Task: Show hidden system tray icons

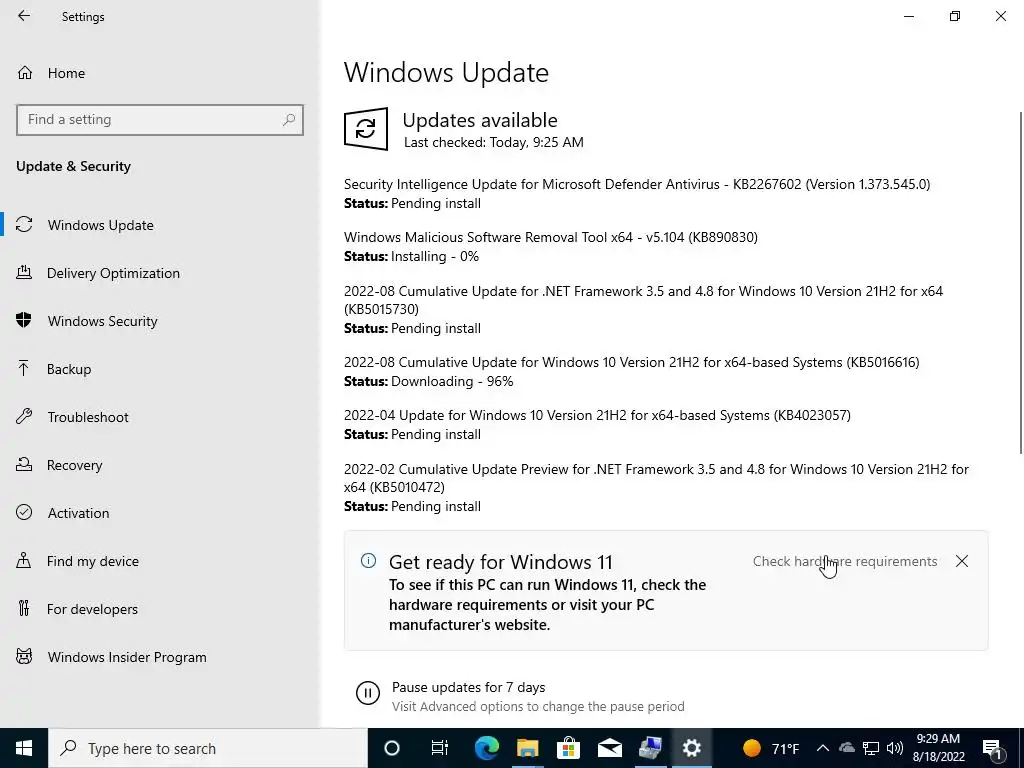Action: tap(823, 748)
